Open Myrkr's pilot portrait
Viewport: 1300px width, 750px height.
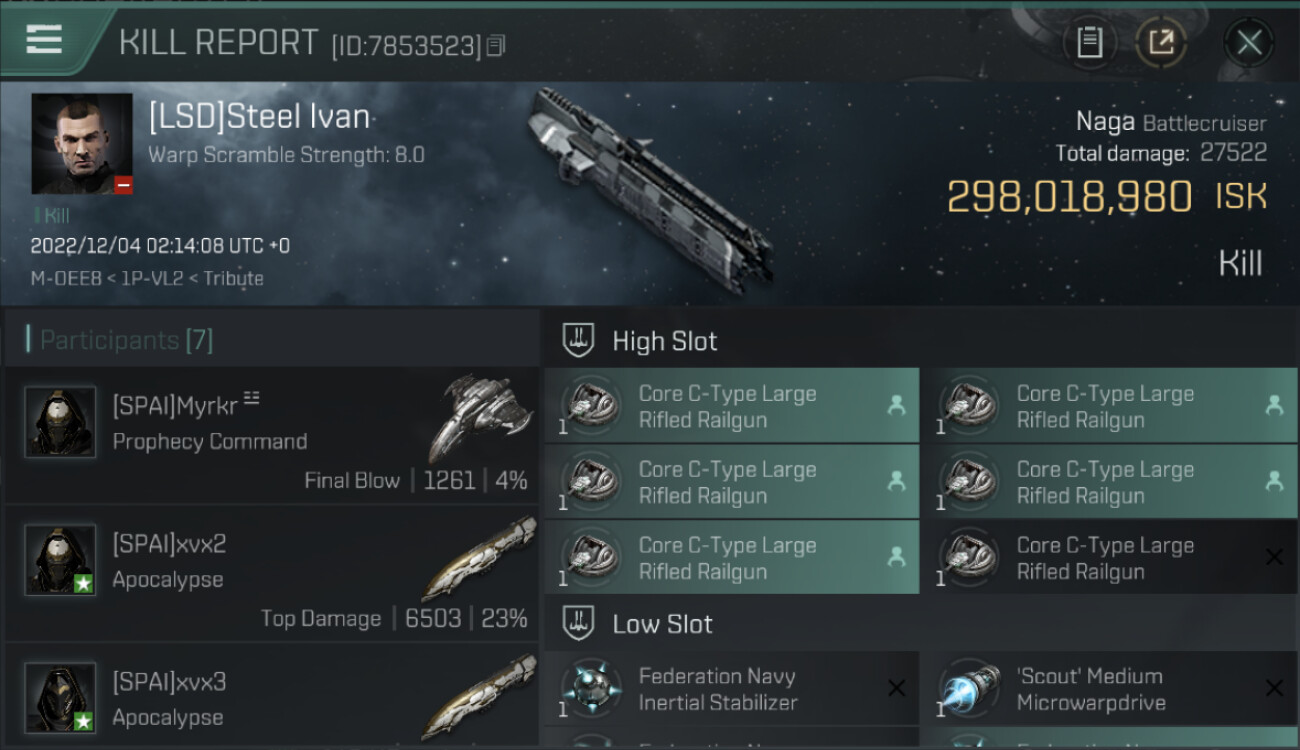[x=60, y=422]
